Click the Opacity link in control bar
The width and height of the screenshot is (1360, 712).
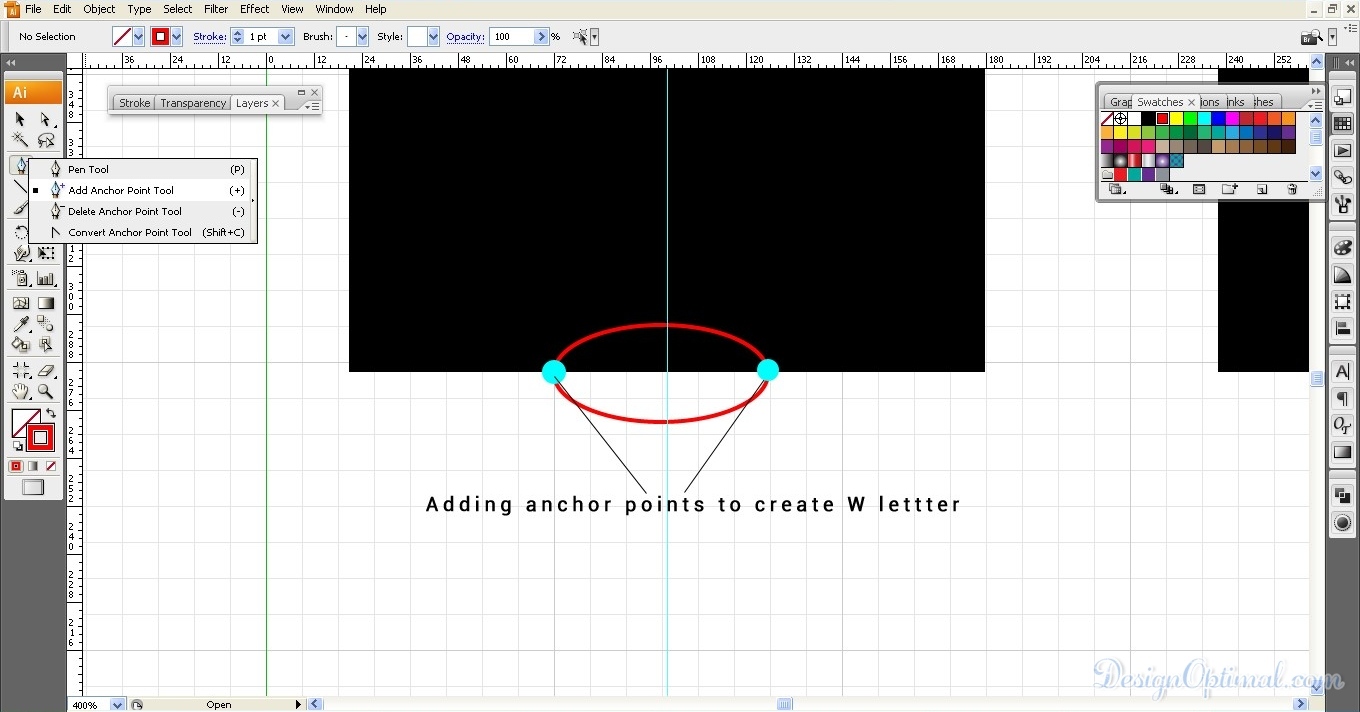[466, 37]
